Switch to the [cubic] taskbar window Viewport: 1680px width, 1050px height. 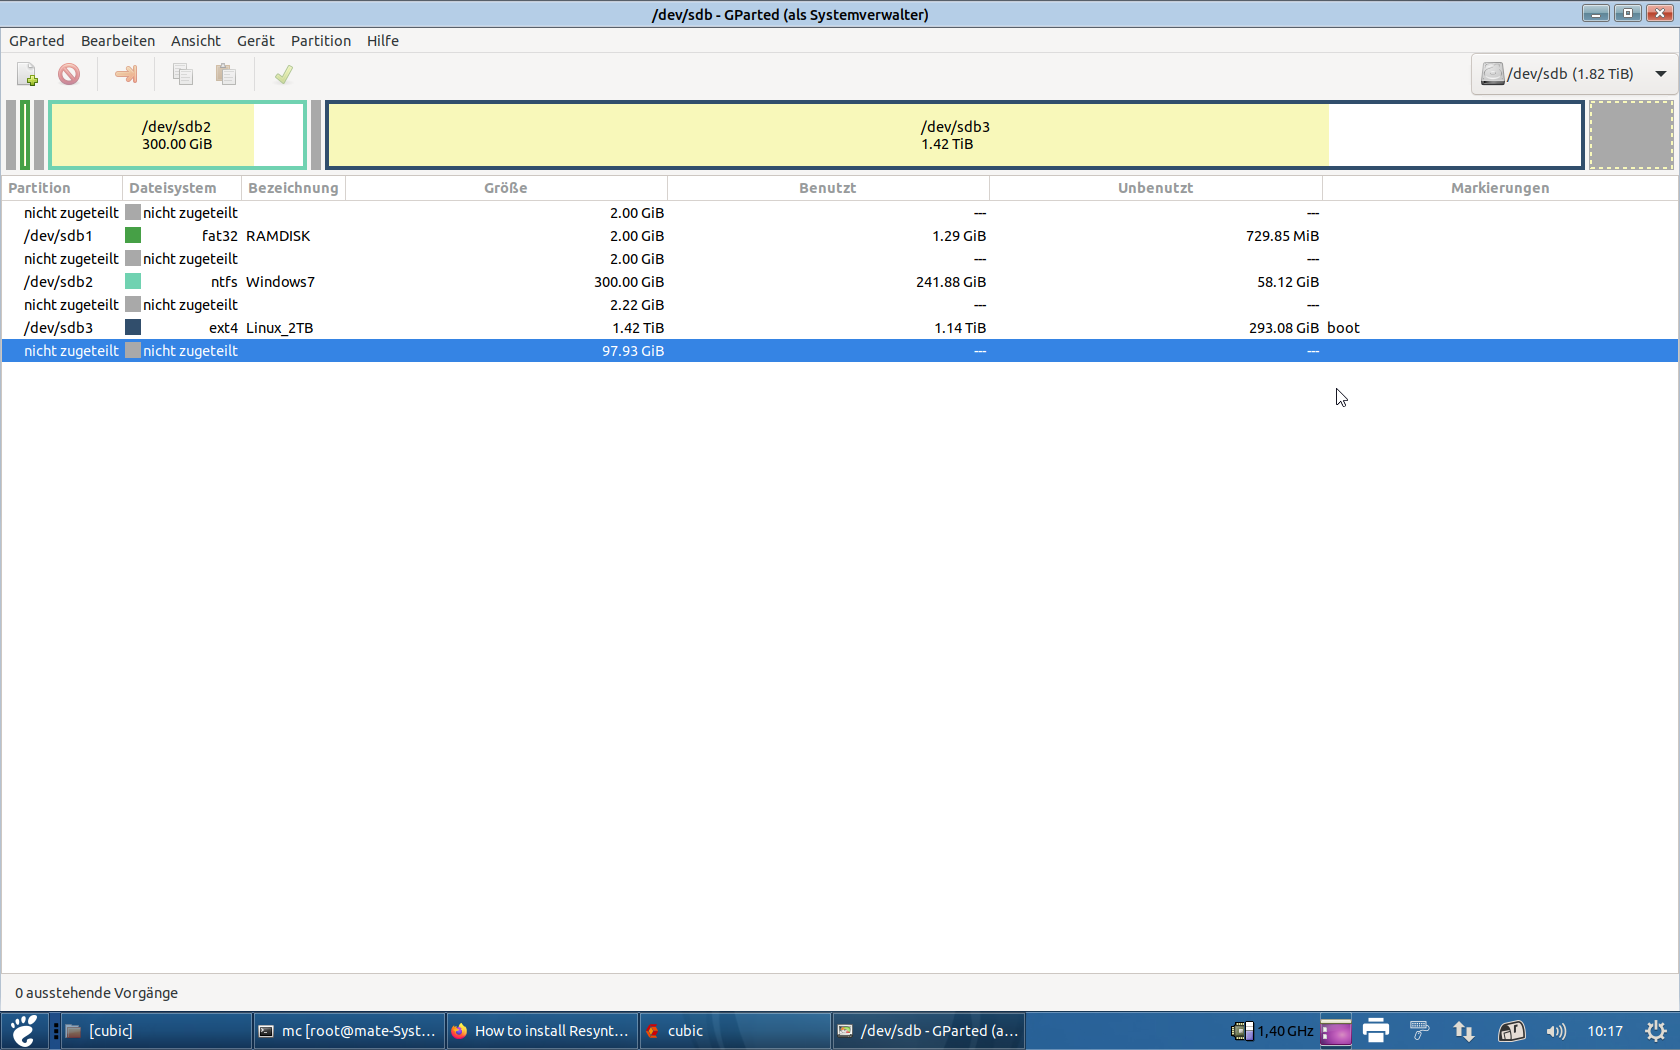click(156, 1031)
